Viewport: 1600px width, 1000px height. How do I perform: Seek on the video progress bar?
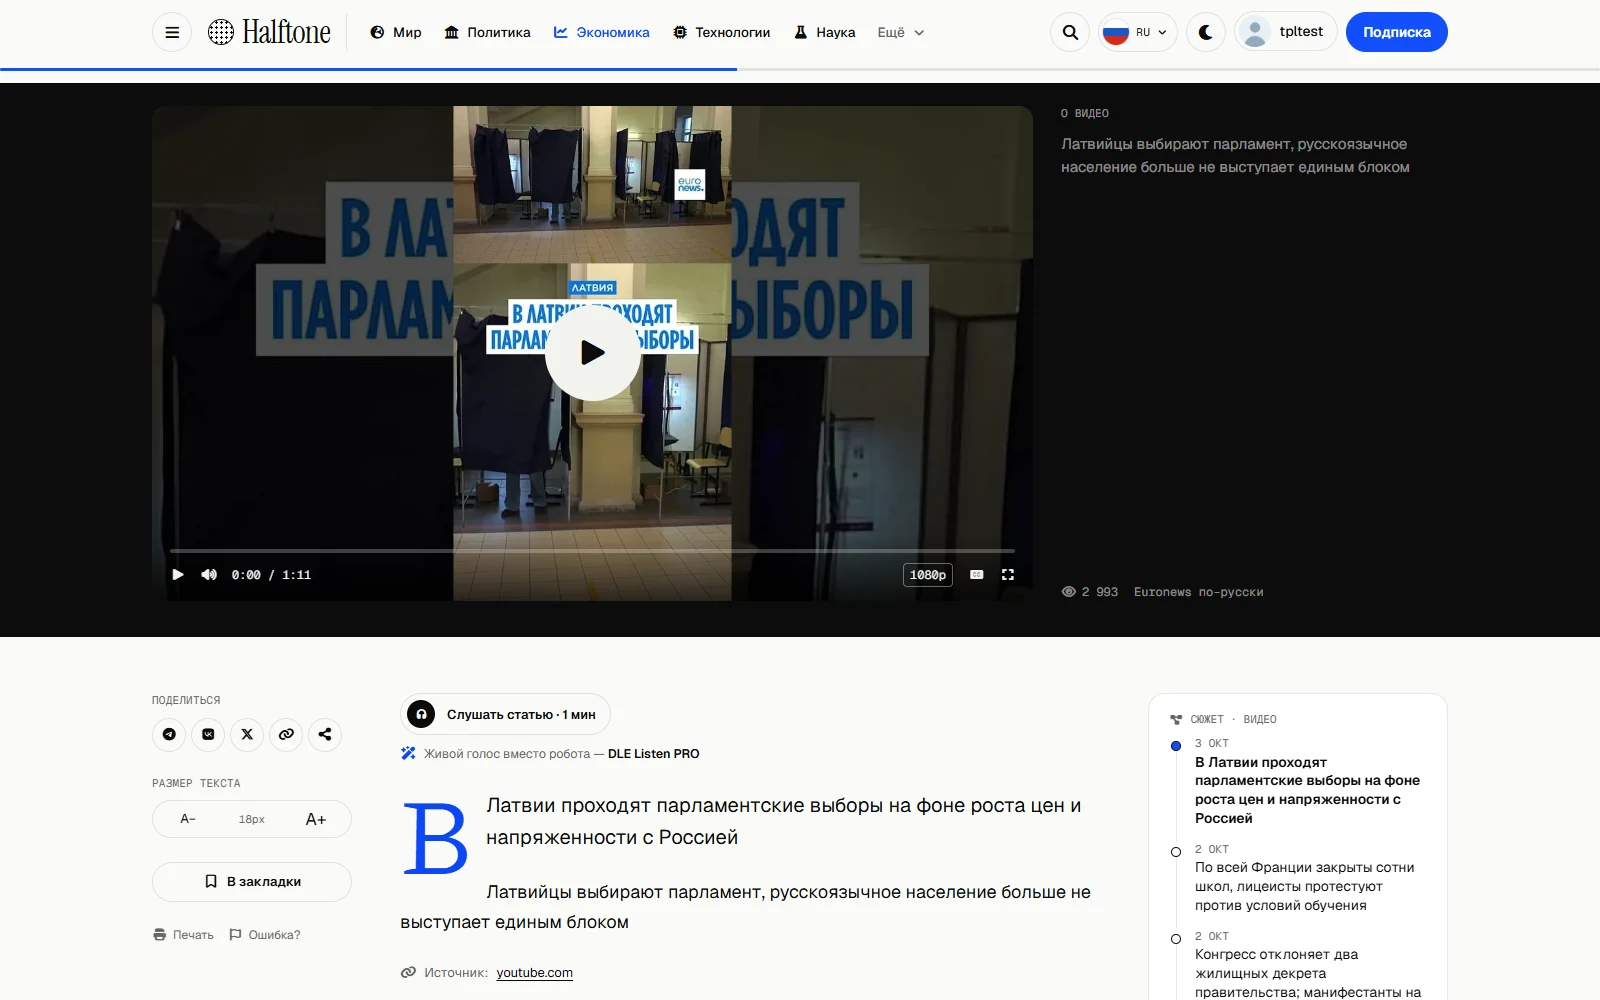click(592, 551)
